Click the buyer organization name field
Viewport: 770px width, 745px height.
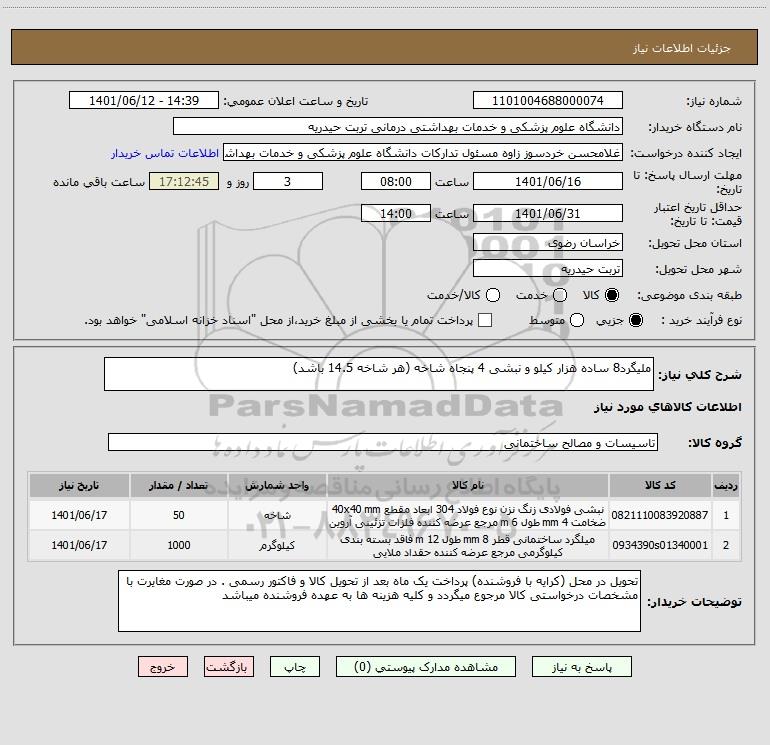point(398,127)
